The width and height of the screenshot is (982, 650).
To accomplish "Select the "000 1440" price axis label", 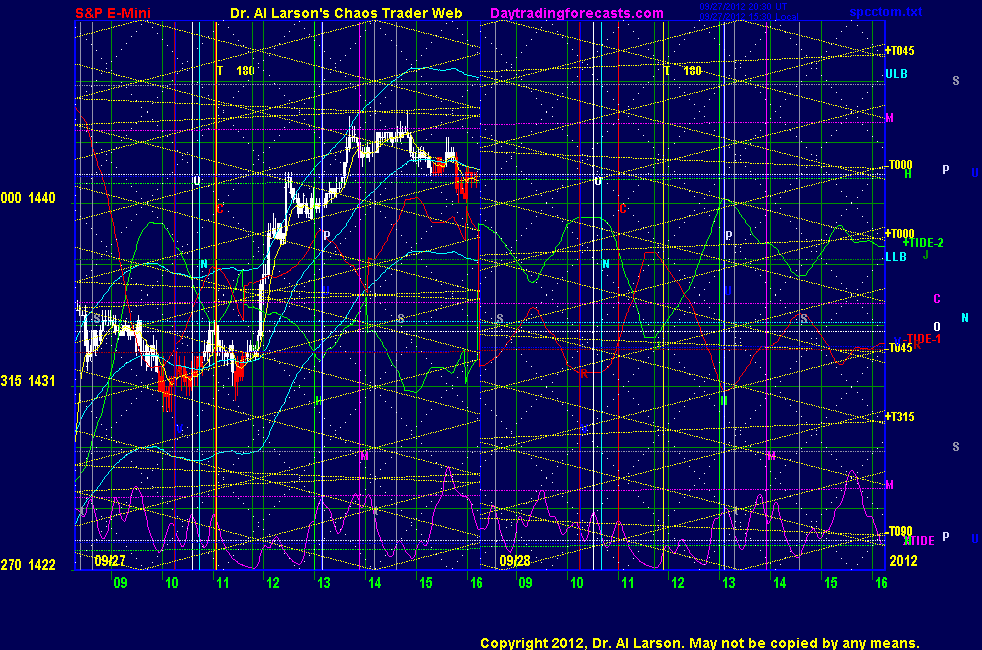I will tap(28, 199).
